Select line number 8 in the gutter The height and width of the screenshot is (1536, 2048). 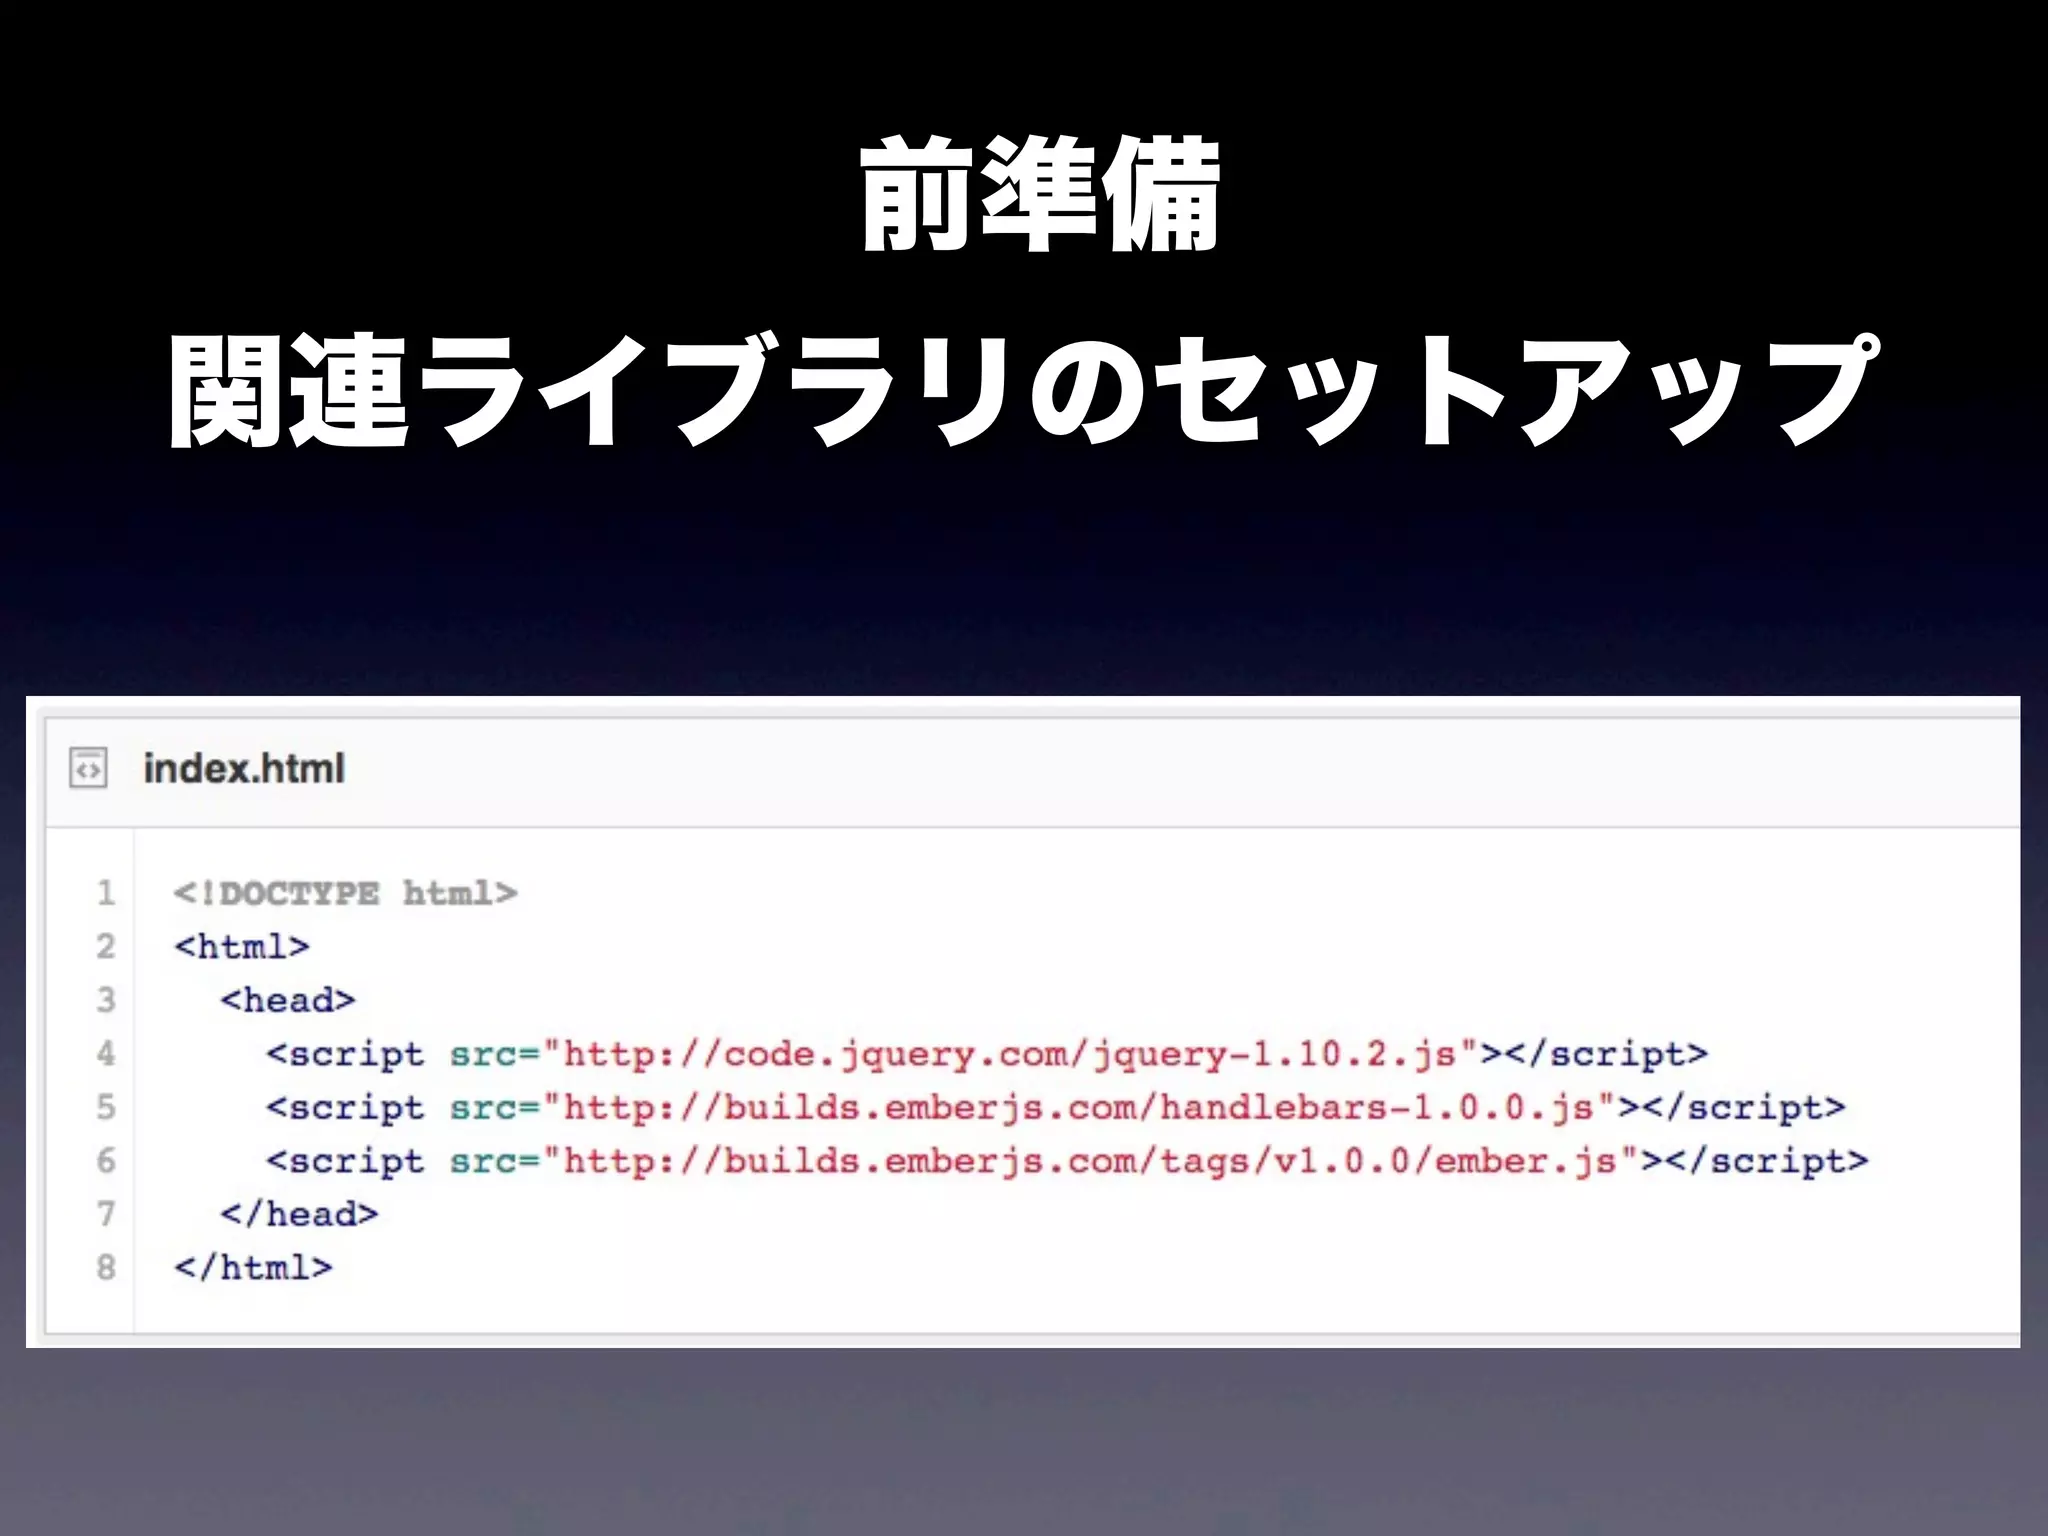106,1268
